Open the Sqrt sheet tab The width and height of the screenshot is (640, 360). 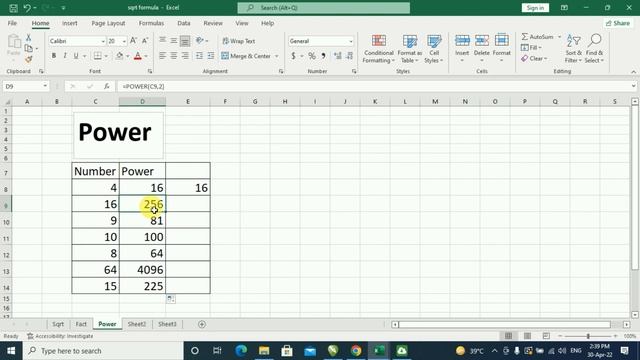pos(58,324)
